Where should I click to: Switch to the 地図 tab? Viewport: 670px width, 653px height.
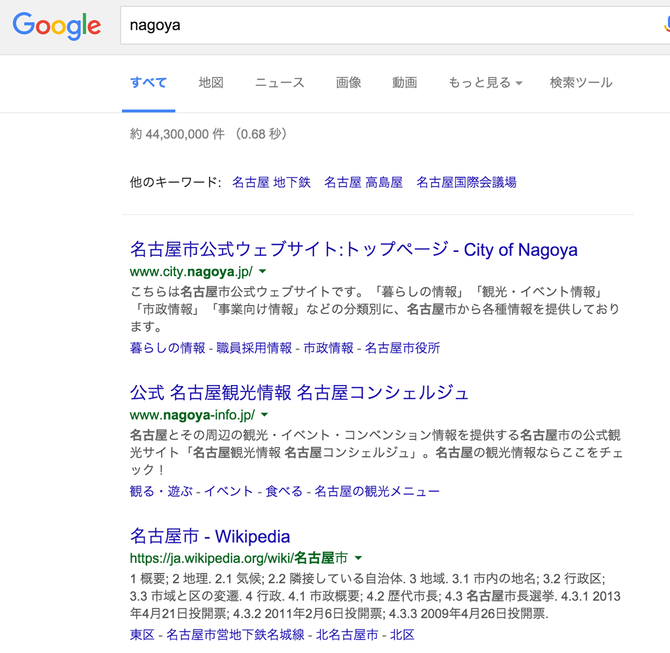[x=211, y=83]
